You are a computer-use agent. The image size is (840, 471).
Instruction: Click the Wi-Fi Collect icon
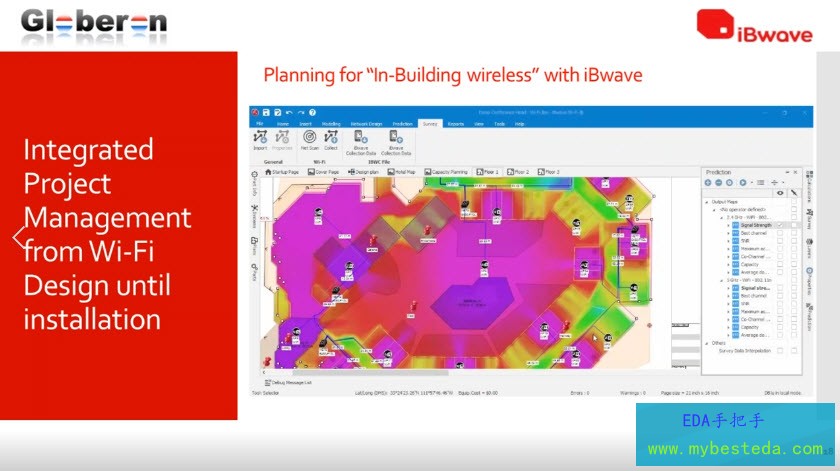[330, 137]
